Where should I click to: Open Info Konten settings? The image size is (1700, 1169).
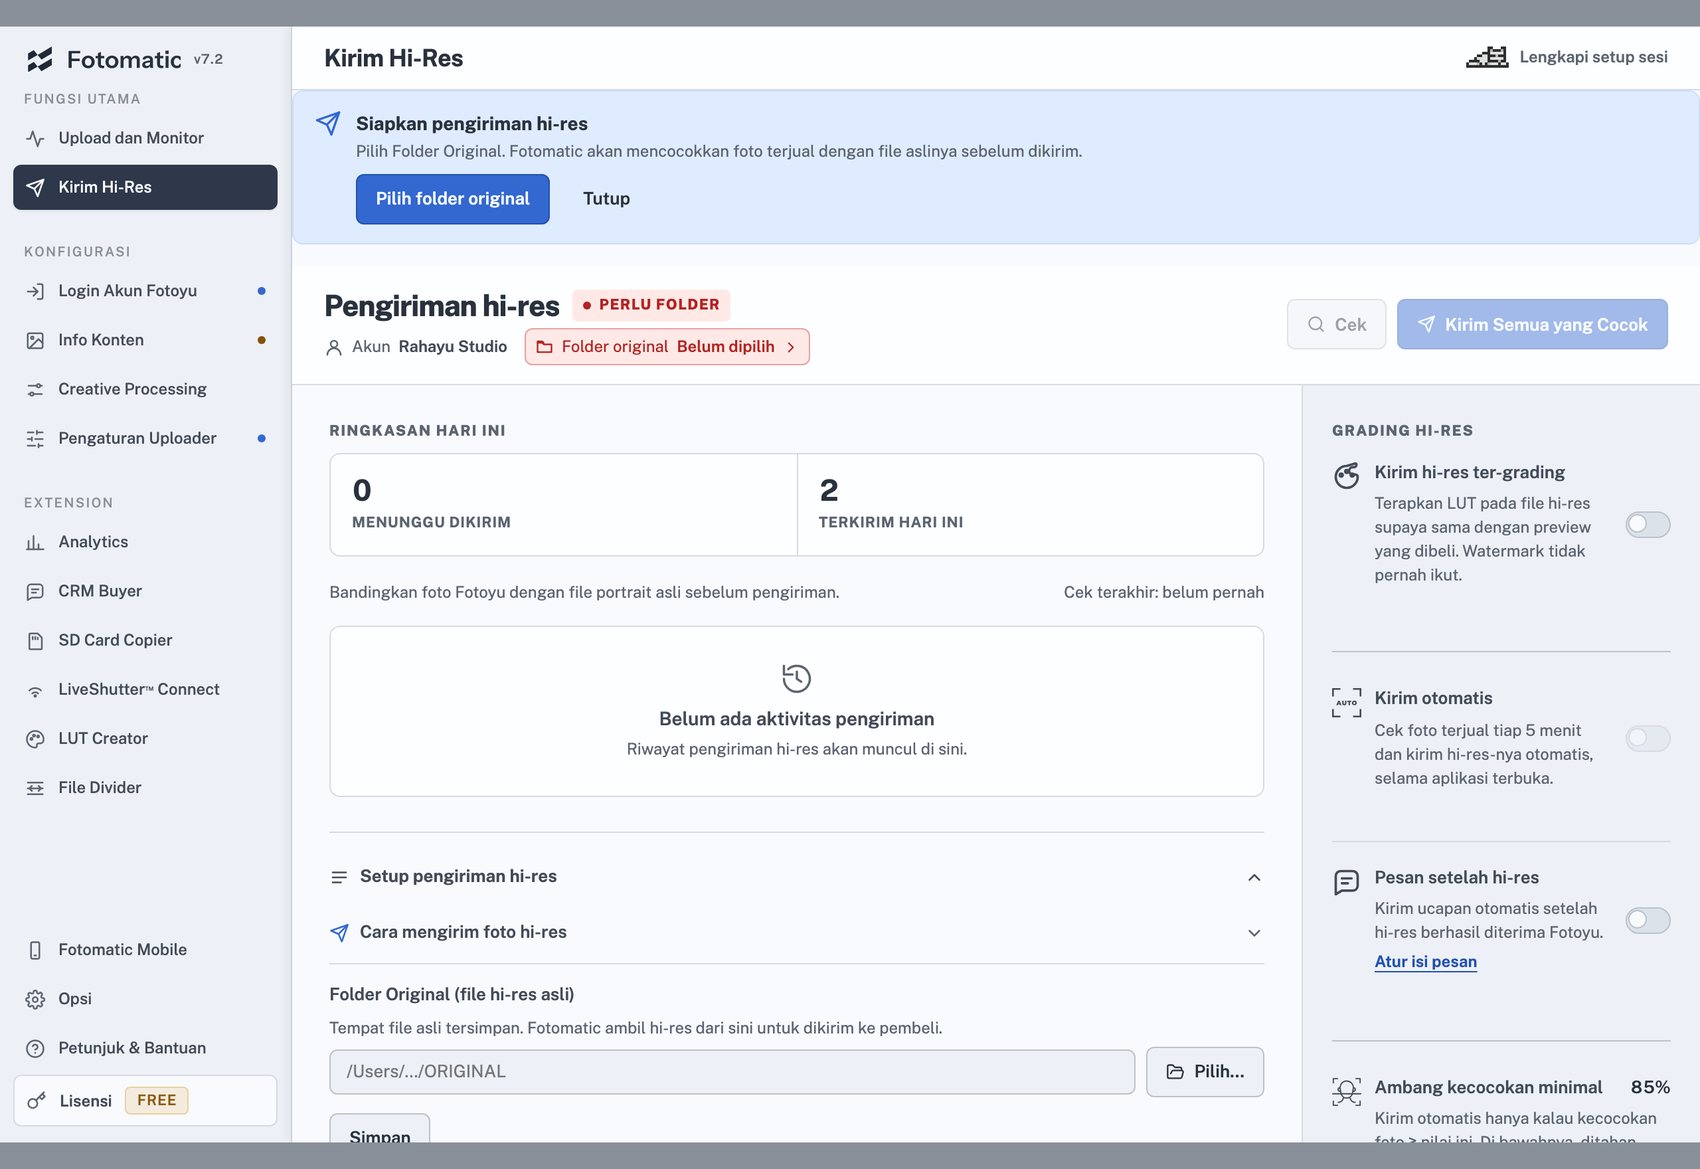(x=145, y=340)
